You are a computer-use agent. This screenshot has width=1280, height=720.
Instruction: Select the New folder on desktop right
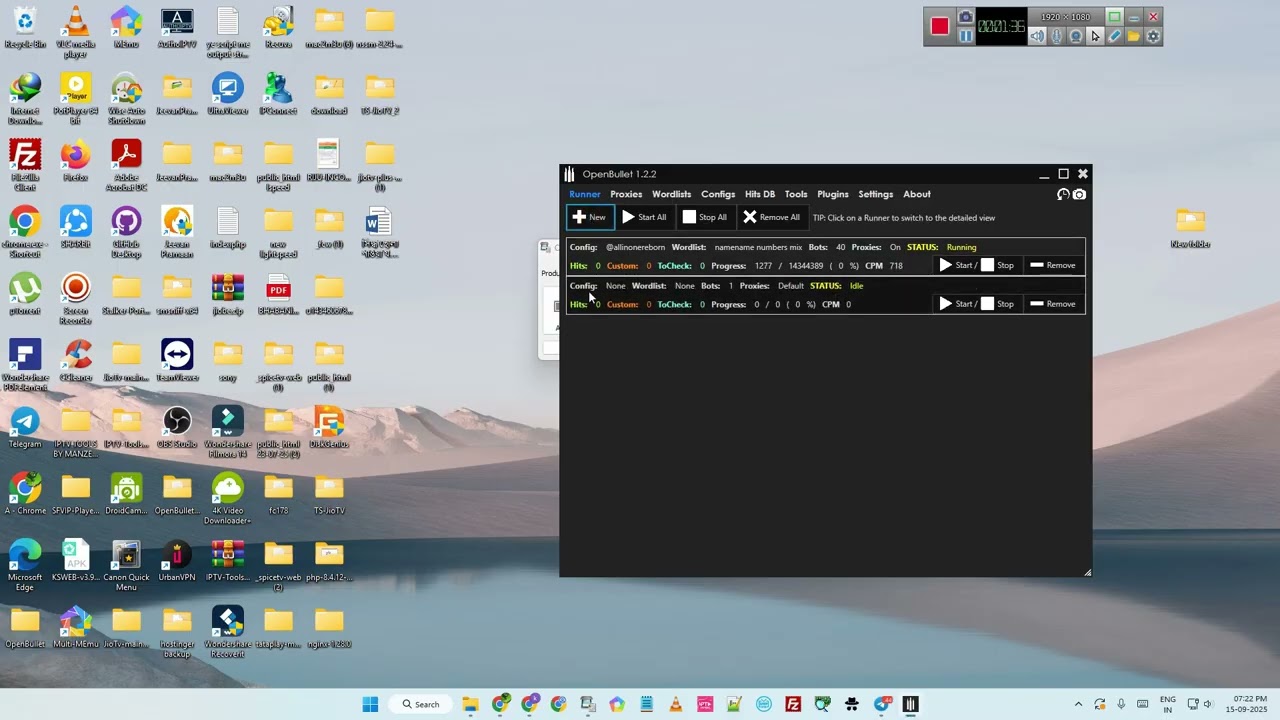1190,227
